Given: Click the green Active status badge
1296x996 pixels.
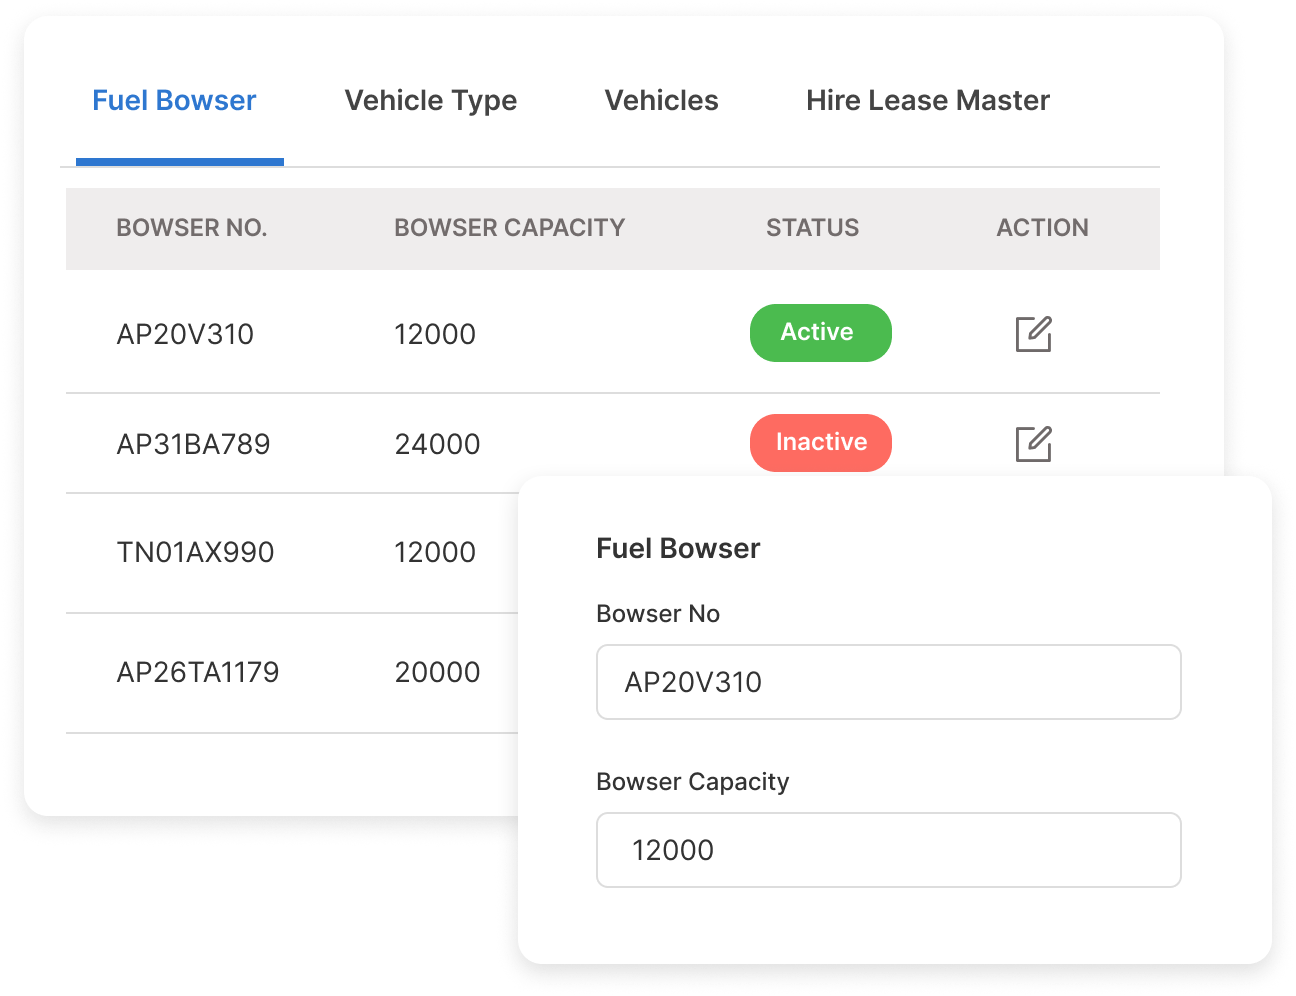Looking at the screenshot, I should tap(820, 333).
